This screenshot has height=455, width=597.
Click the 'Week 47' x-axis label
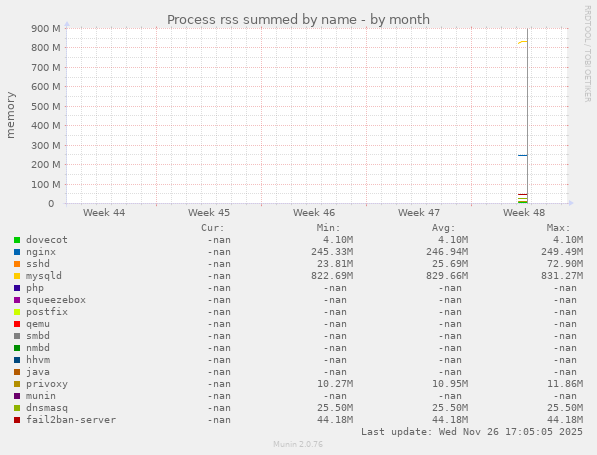pyautogui.click(x=419, y=212)
